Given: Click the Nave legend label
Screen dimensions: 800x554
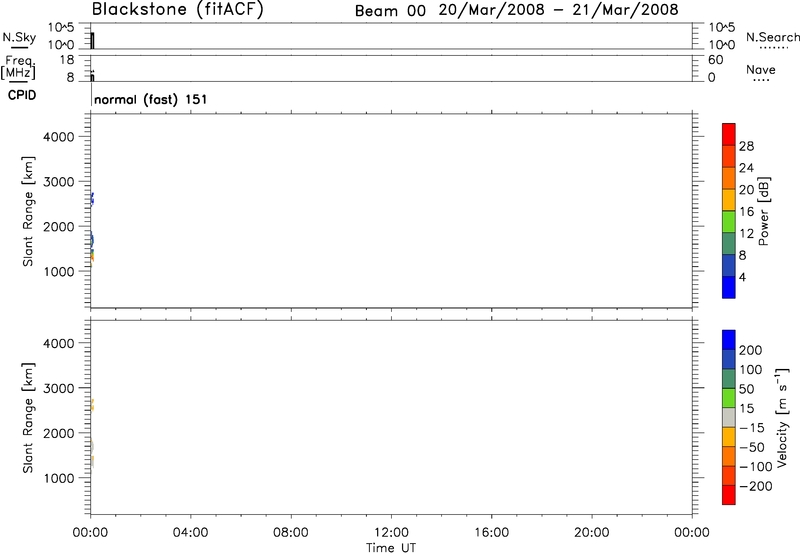Looking at the screenshot, I should coord(761,70).
